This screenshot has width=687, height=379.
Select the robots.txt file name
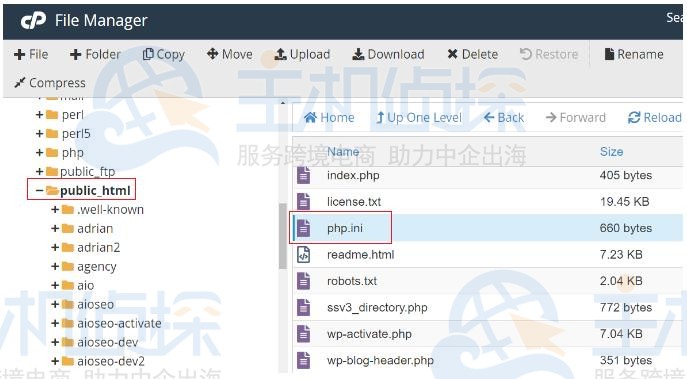[x=352, y=281]
